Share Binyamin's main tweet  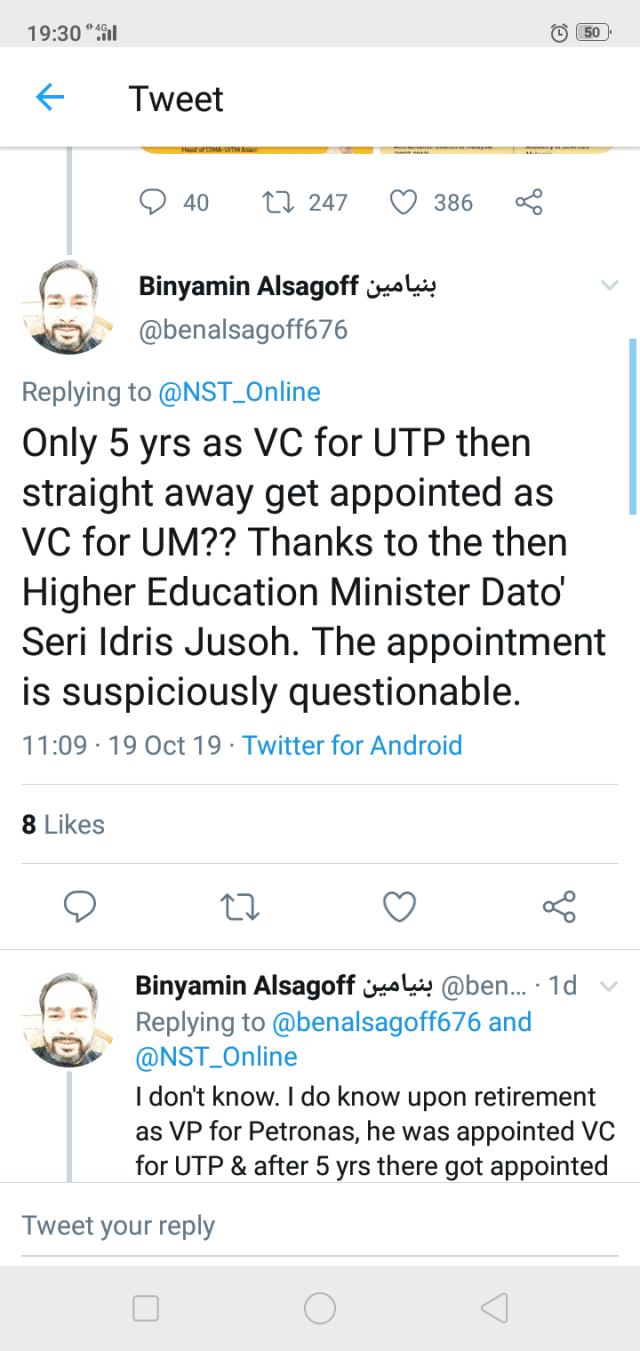click(558, 907)
